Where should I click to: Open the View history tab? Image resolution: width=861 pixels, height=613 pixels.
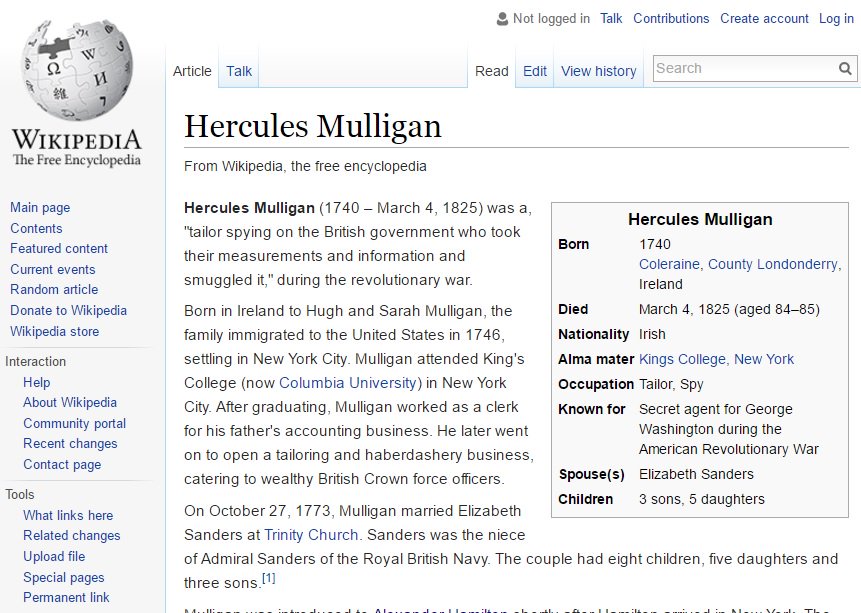point(599,71)
